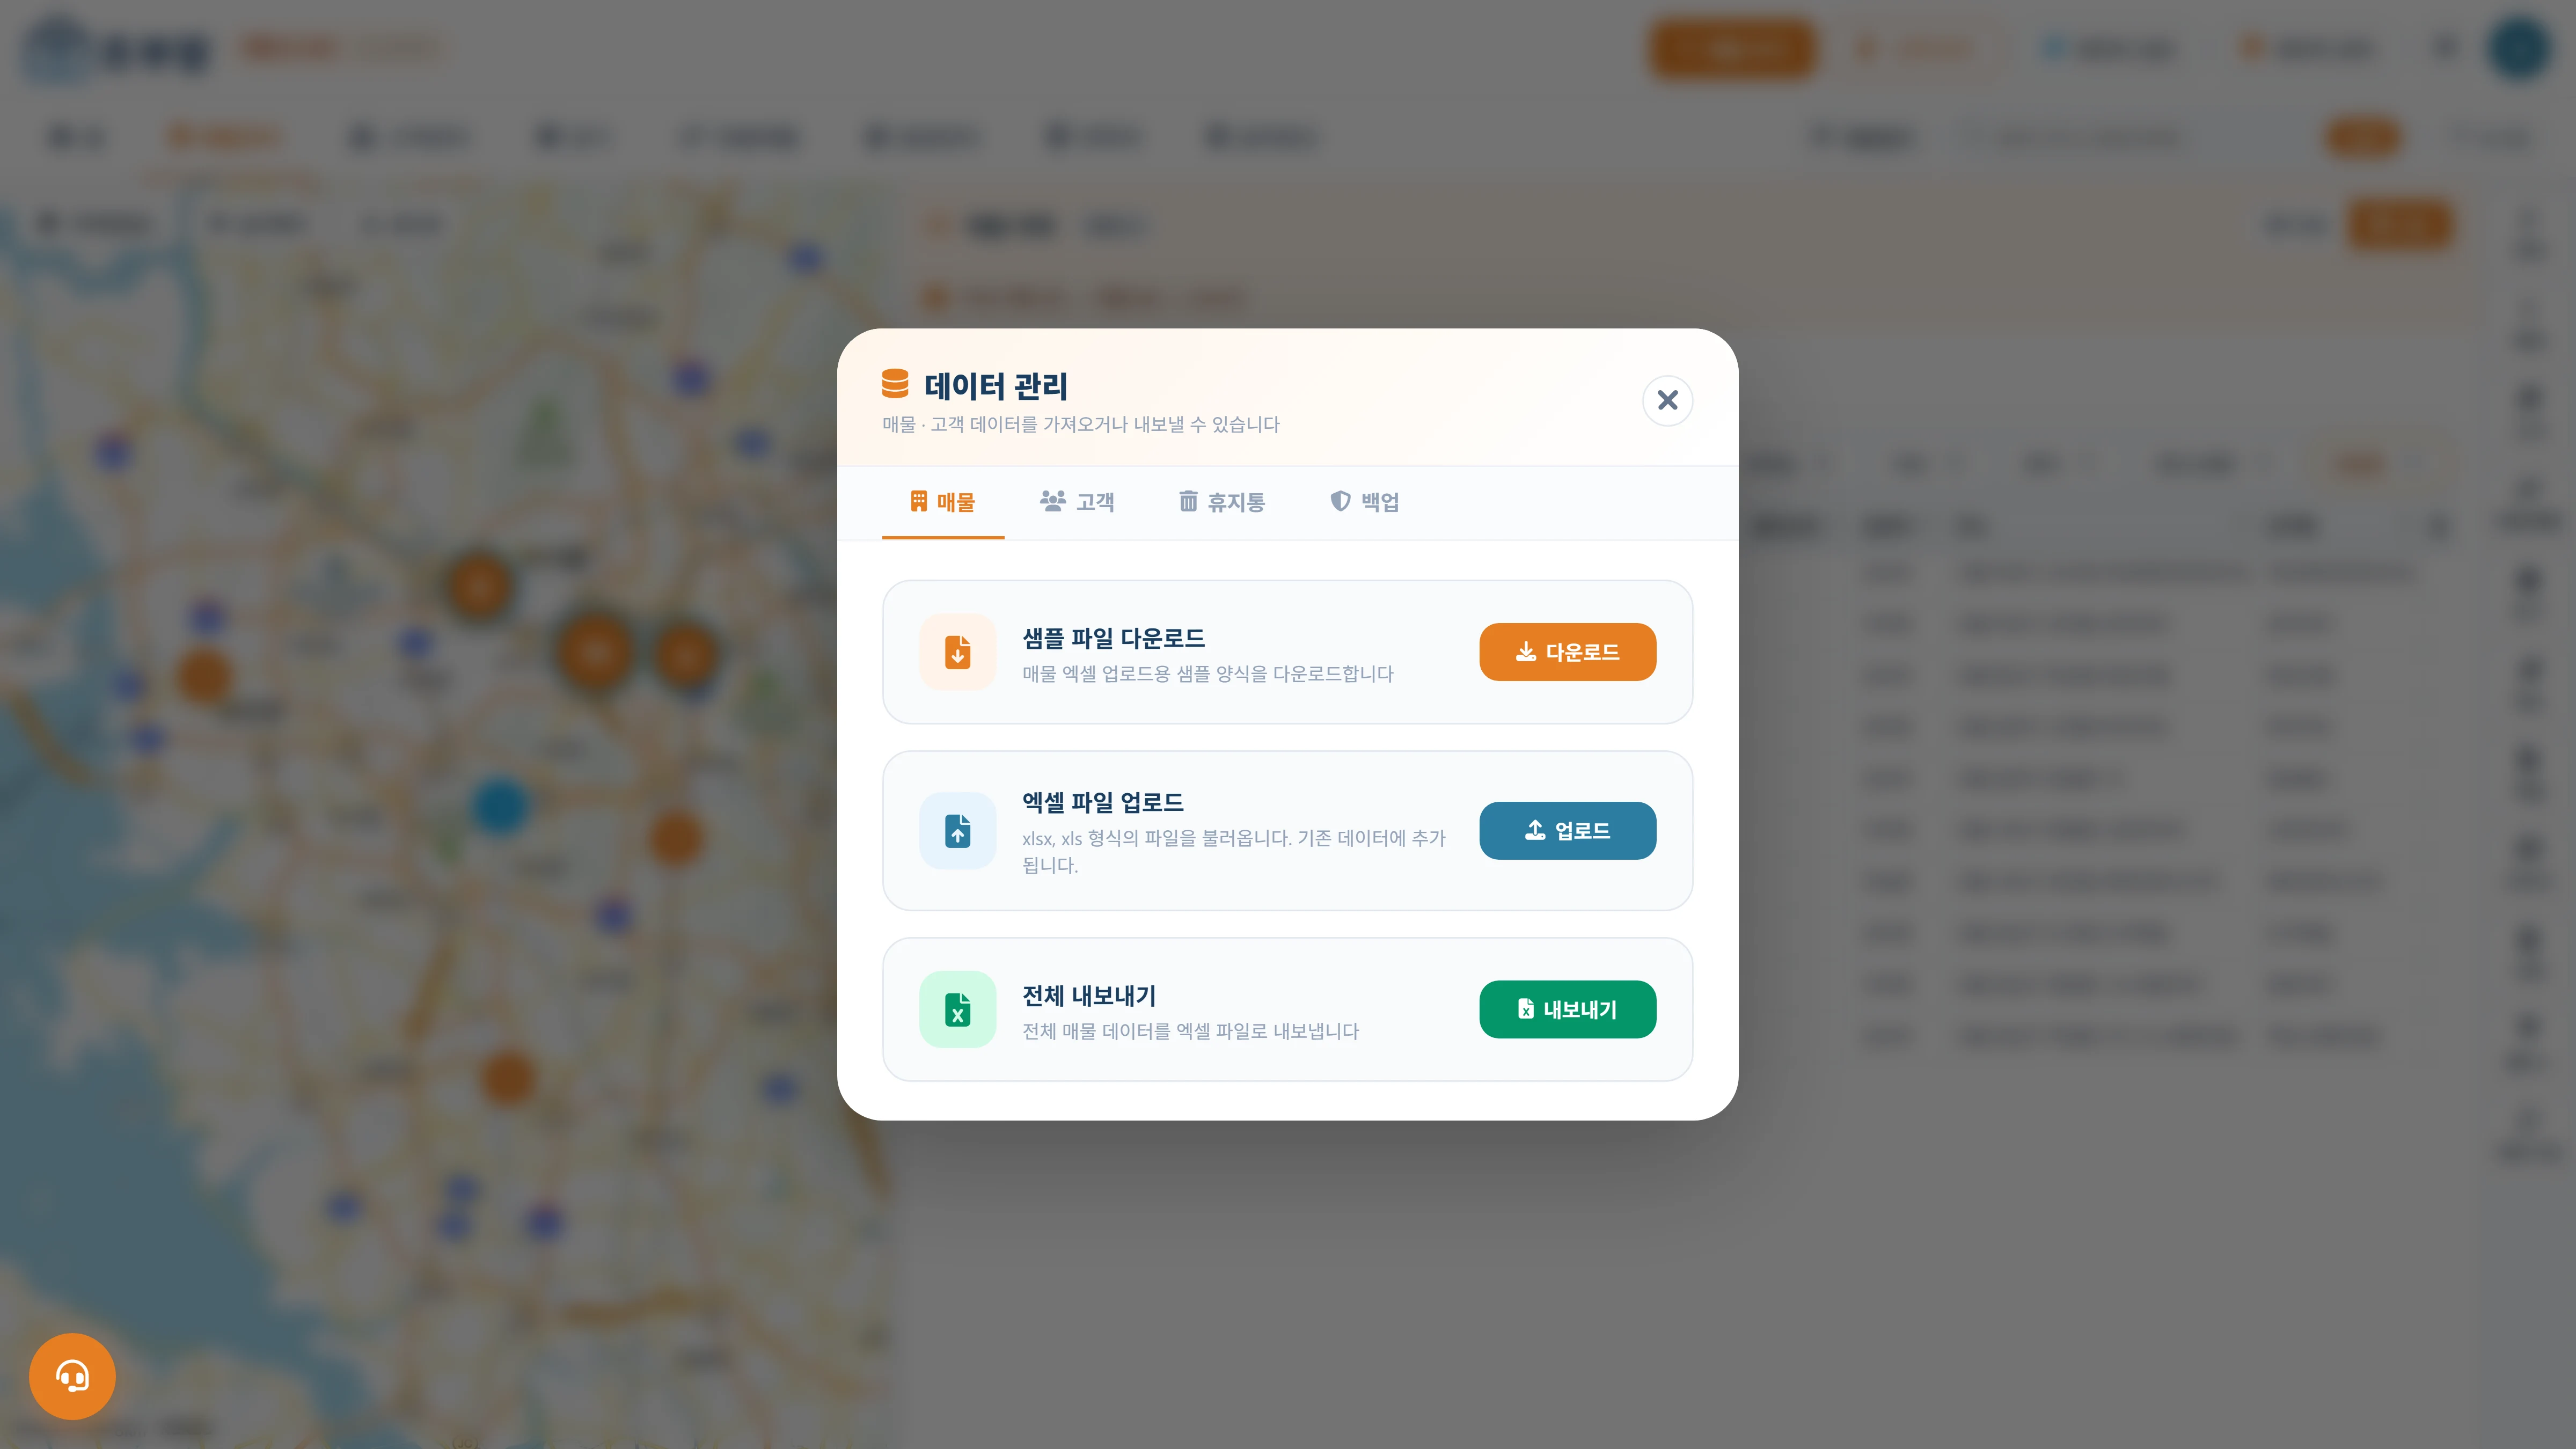This screenshot has width=2576, height=1449.
Task: Click the 전체 매물 데이터를 엑셀 파일로 내보냅니다 text
Action: pyautogui.click(x=1190, y=1031)
